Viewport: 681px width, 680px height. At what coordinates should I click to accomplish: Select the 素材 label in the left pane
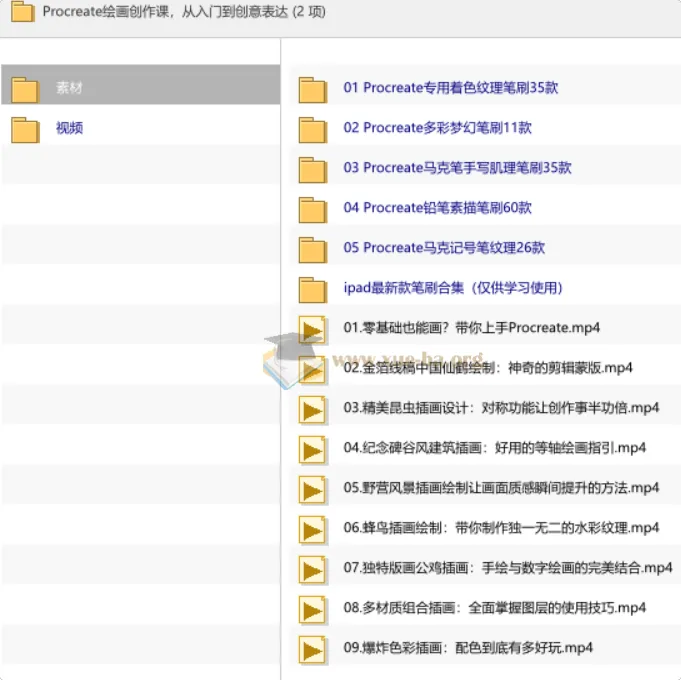[x=69, y=88]
